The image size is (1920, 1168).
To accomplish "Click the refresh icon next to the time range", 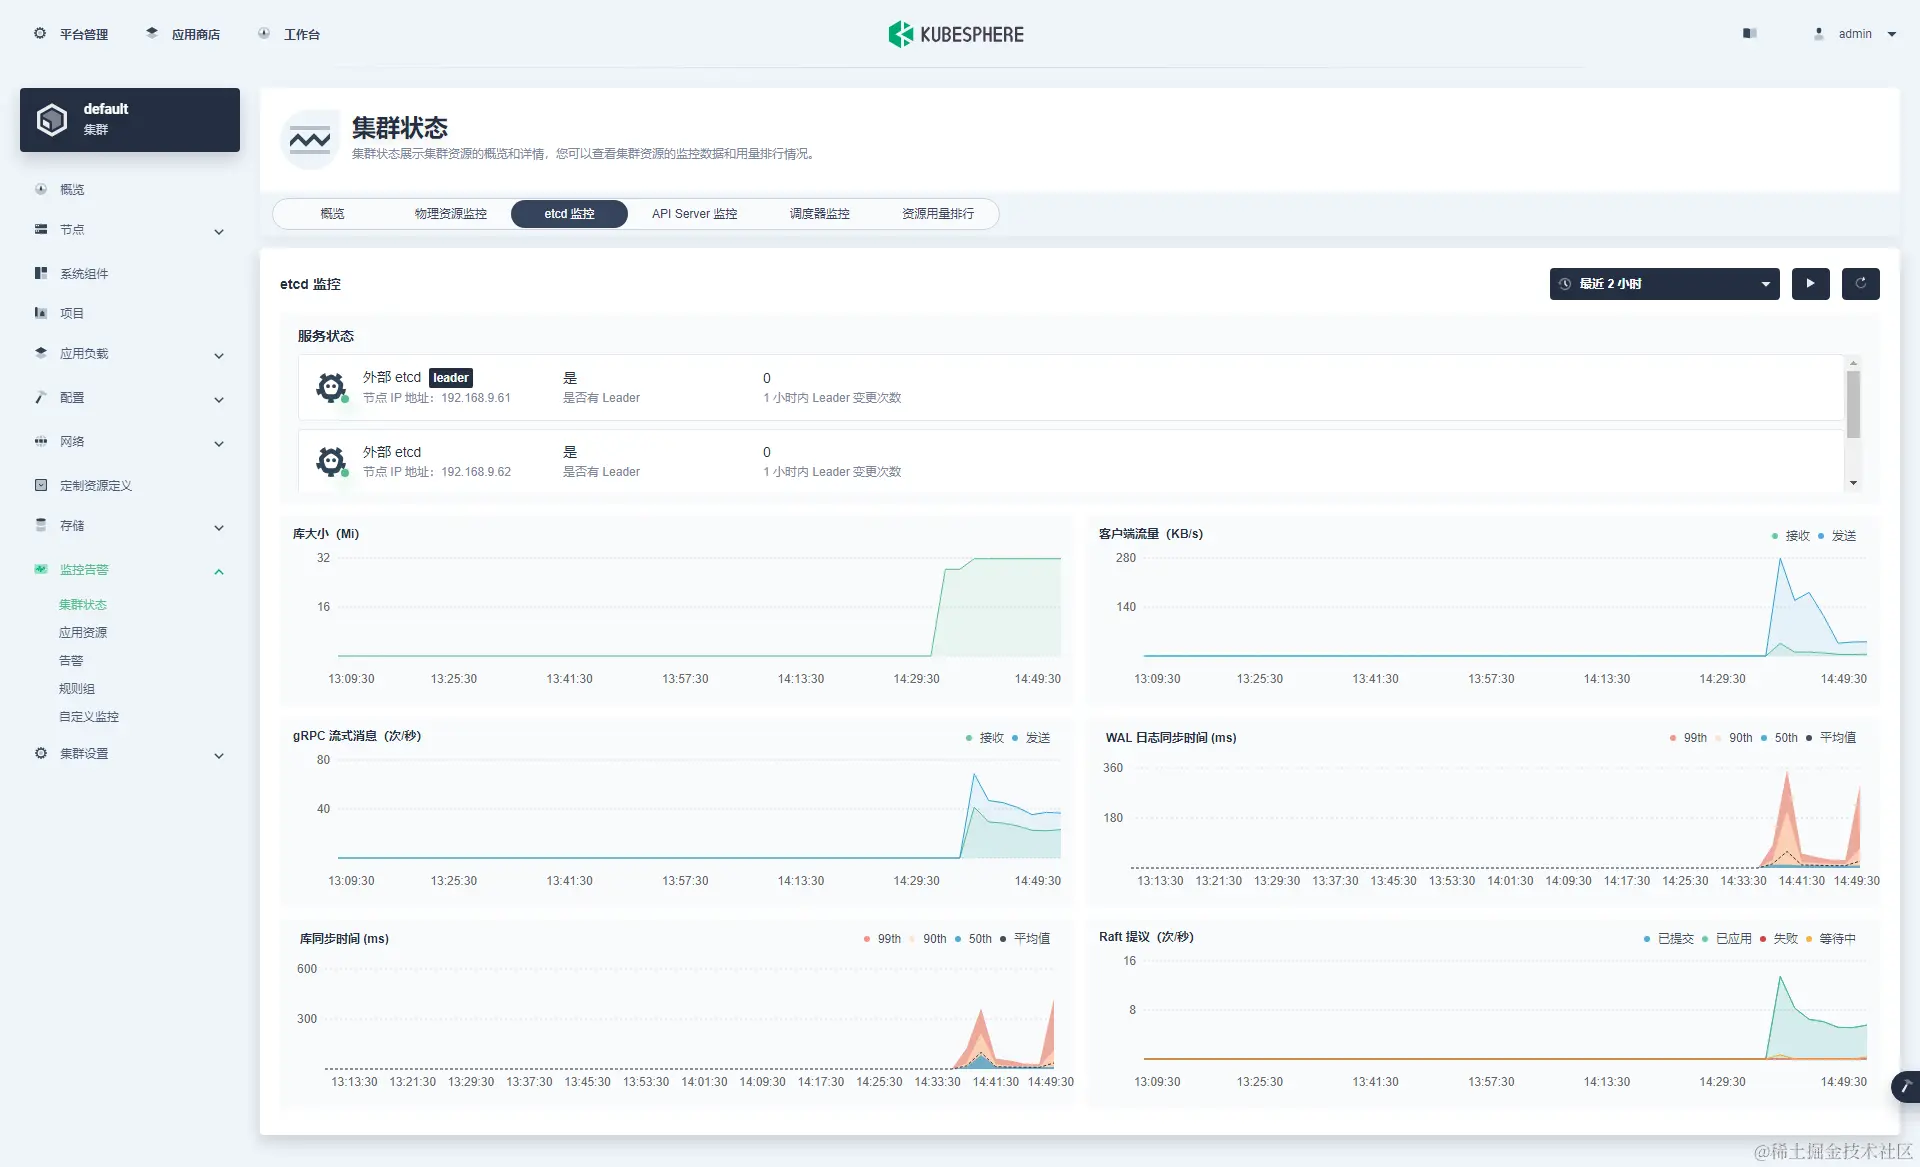I will [x=1860, y=284].
